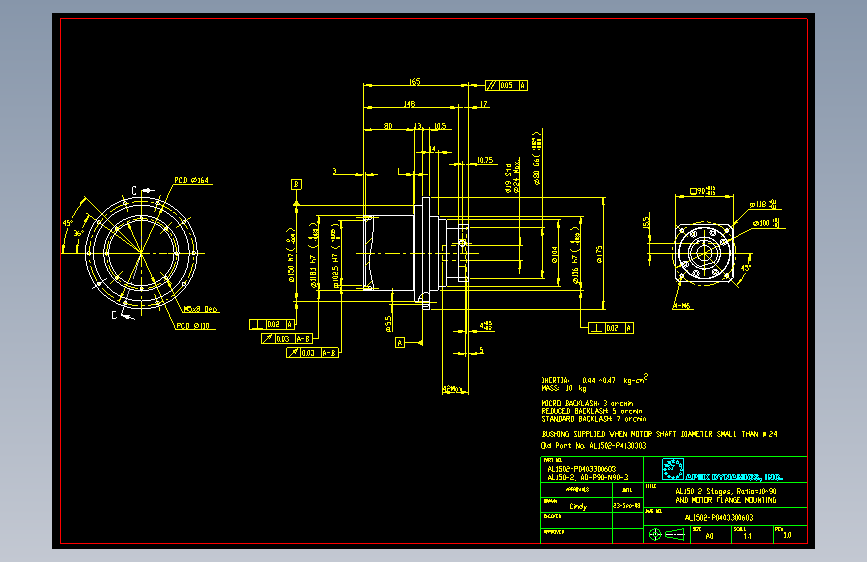Select the 36° angle dimension
The width and height of the screenshot is (867, 562).
[80, 233]
